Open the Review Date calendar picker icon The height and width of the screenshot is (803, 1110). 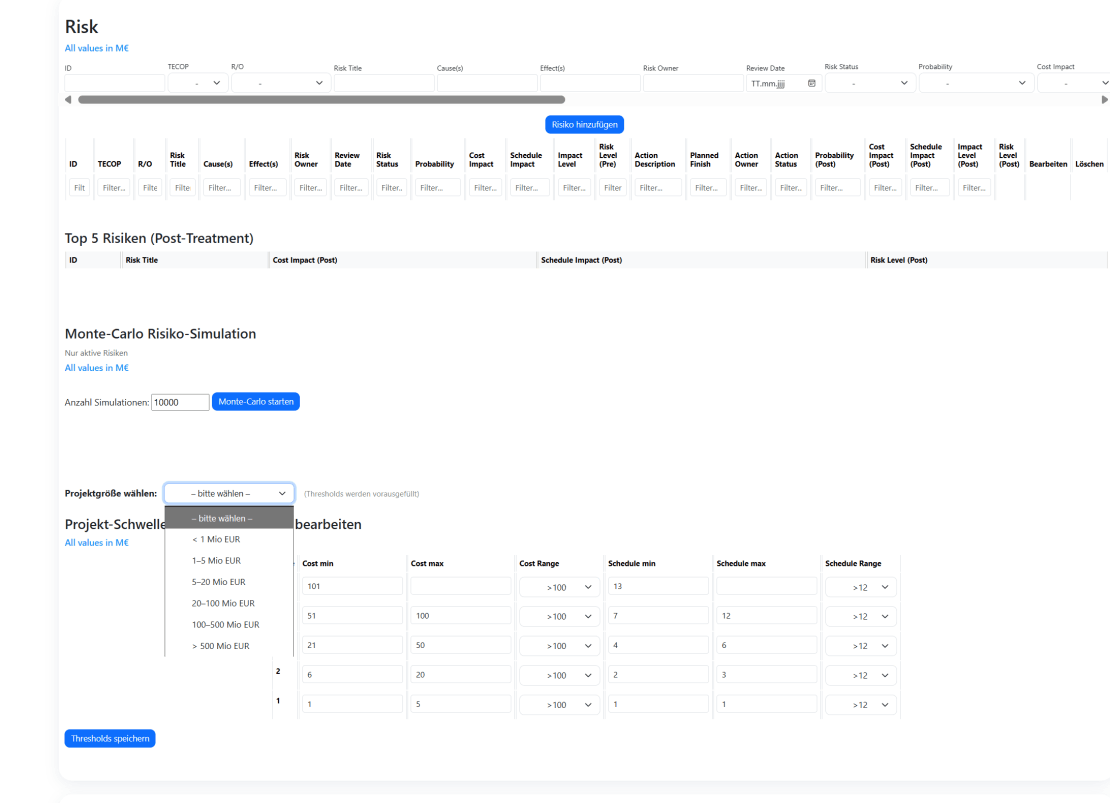(x=811, y=83)
